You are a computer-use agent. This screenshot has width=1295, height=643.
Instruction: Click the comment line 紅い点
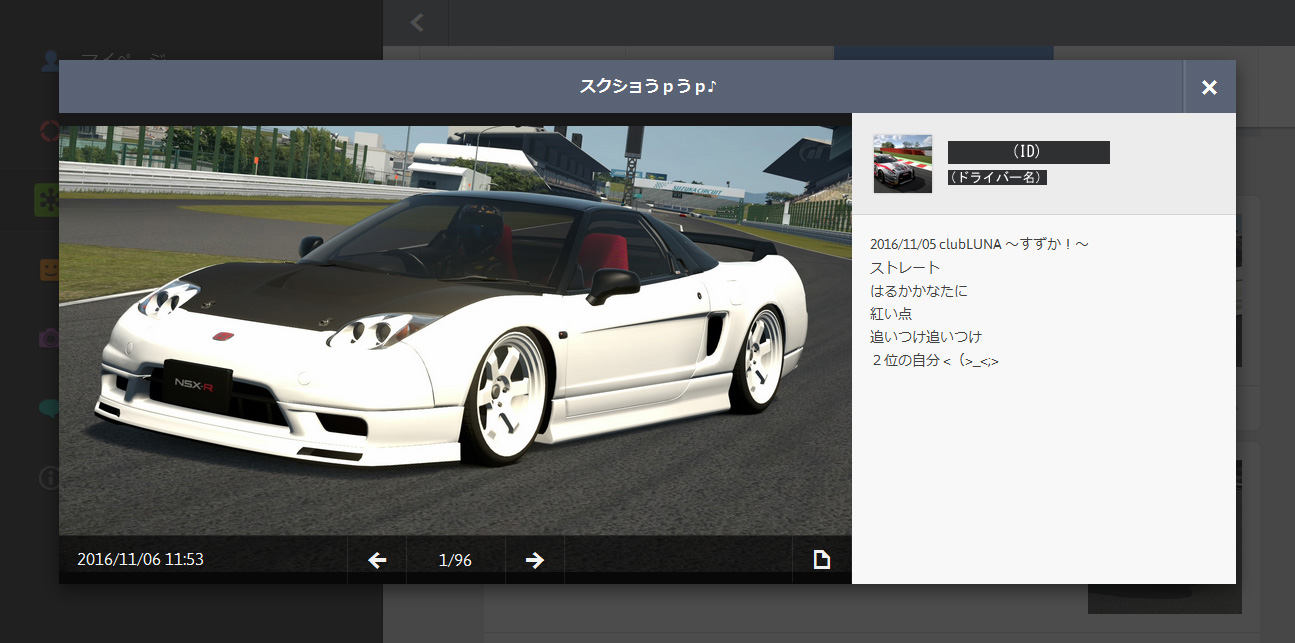(891, 313)
